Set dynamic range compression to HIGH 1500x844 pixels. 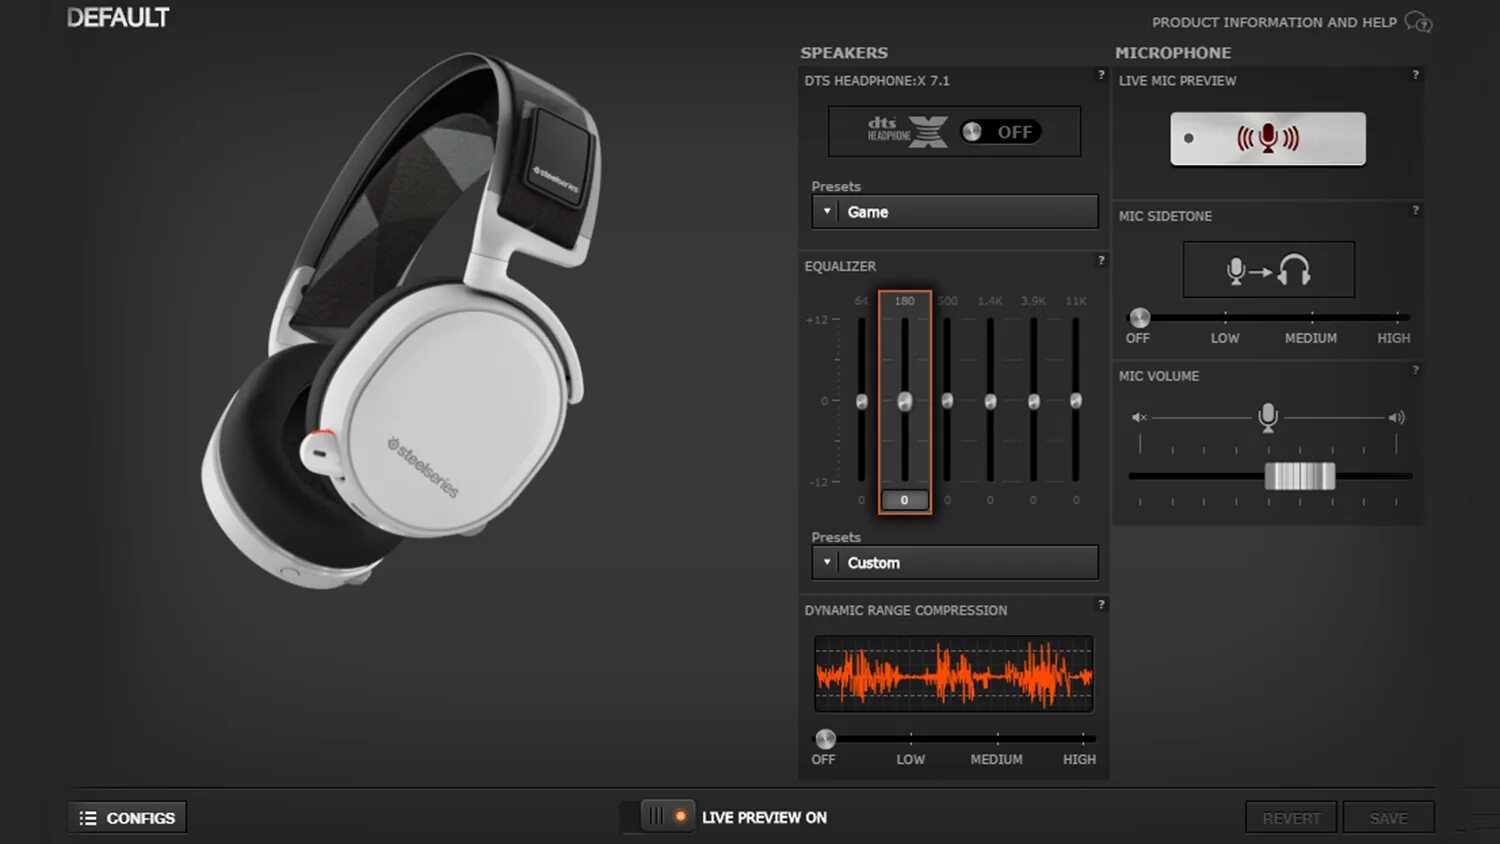click(x=1079, y=759)
